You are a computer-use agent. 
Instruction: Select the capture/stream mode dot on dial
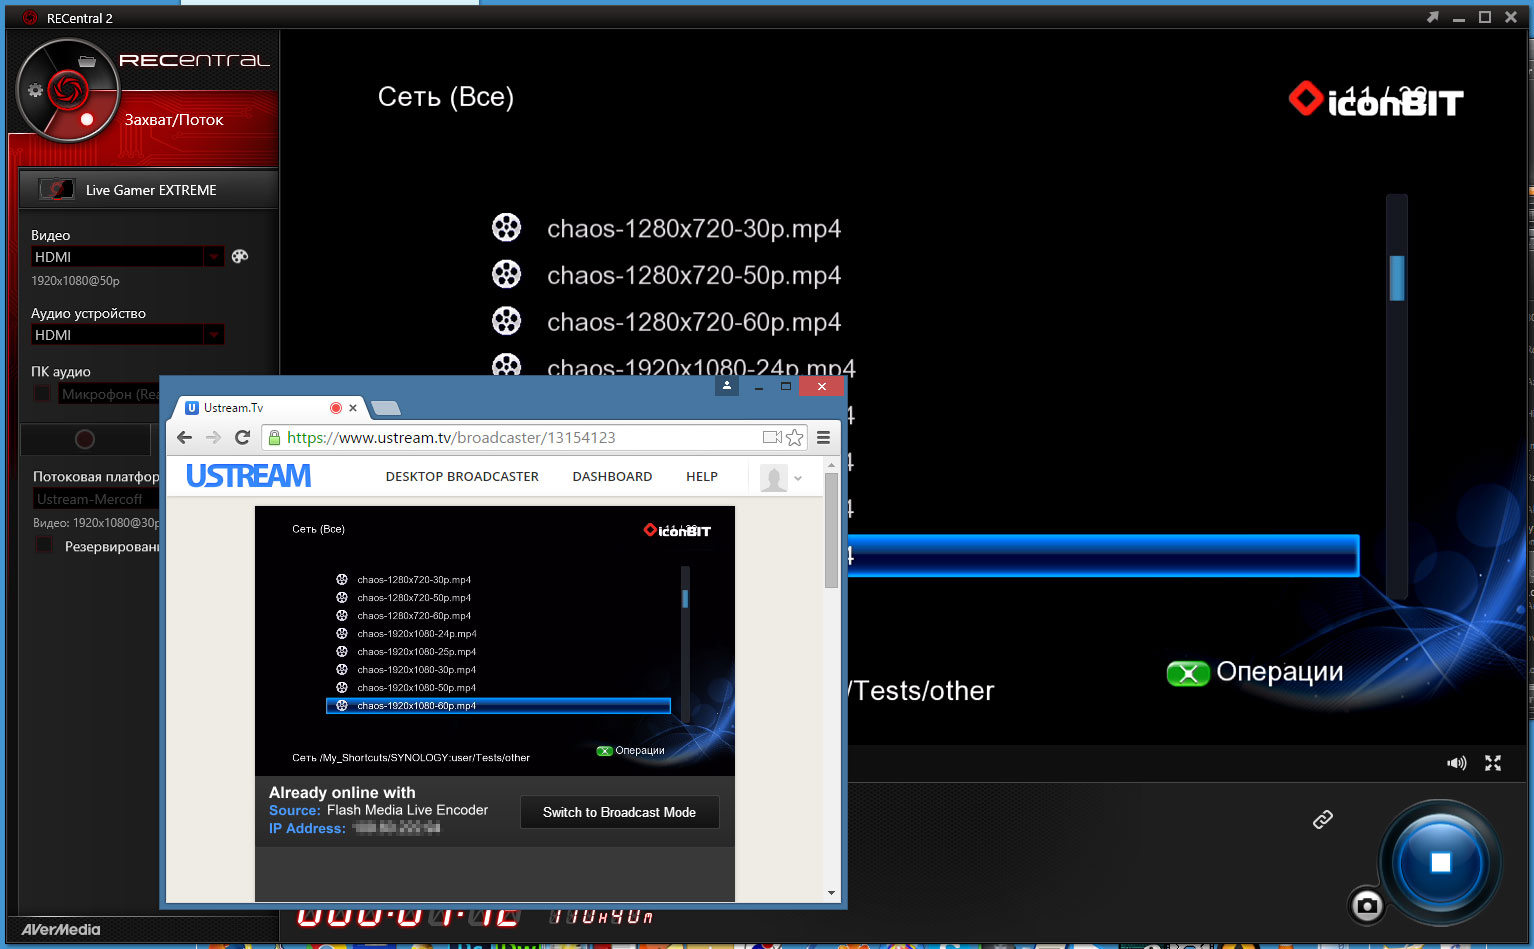[x=87, y=120]
